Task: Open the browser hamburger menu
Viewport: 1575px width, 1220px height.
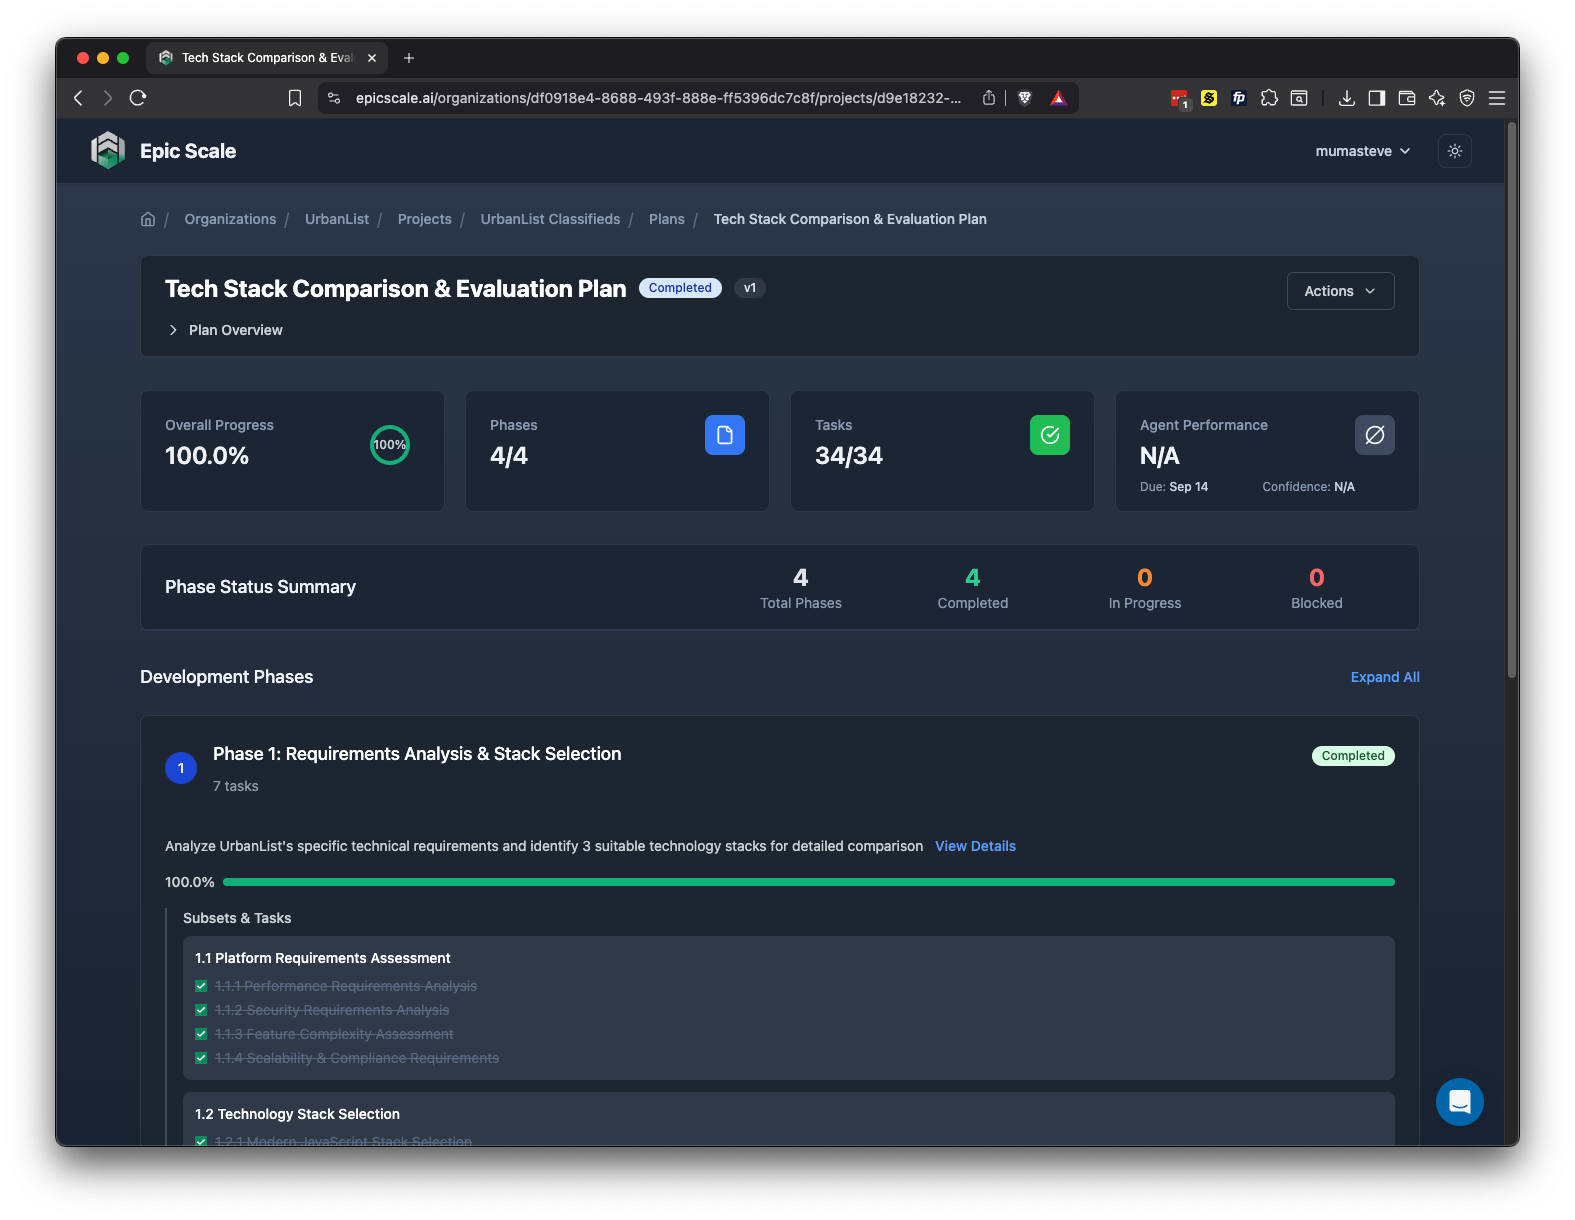Action: coord(1497,98)
